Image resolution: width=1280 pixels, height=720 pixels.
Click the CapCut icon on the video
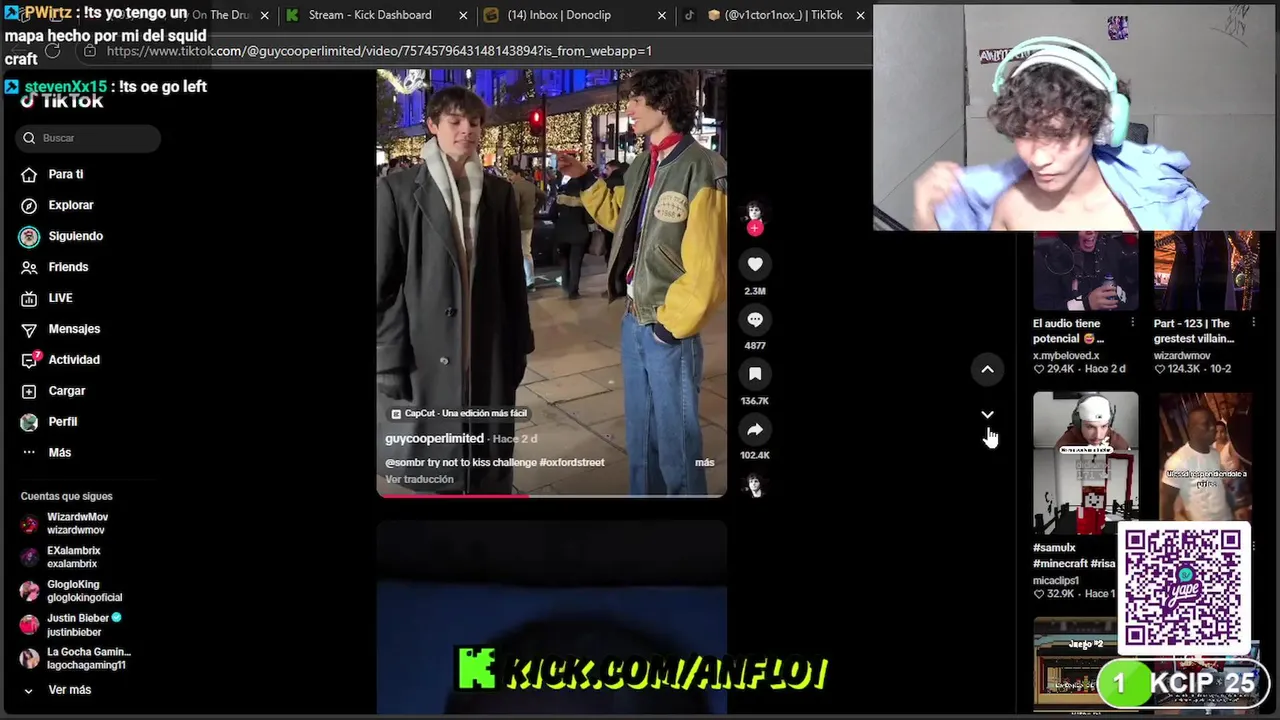click(x=396, y=413)
